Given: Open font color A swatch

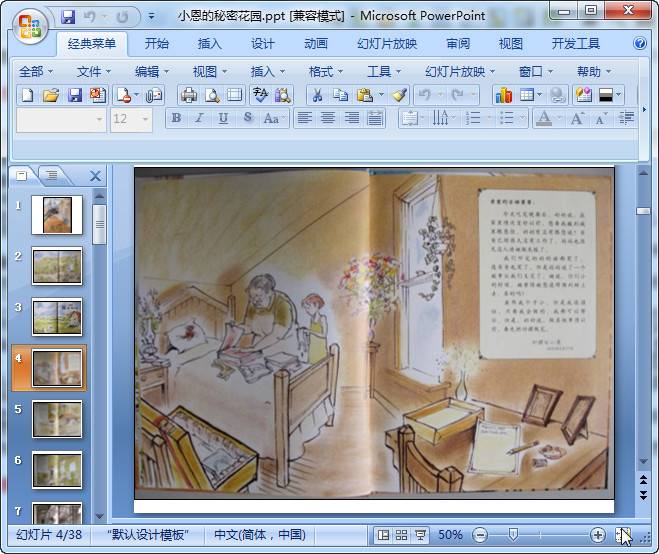Looking at the screenshot, I should pos(544,118).
